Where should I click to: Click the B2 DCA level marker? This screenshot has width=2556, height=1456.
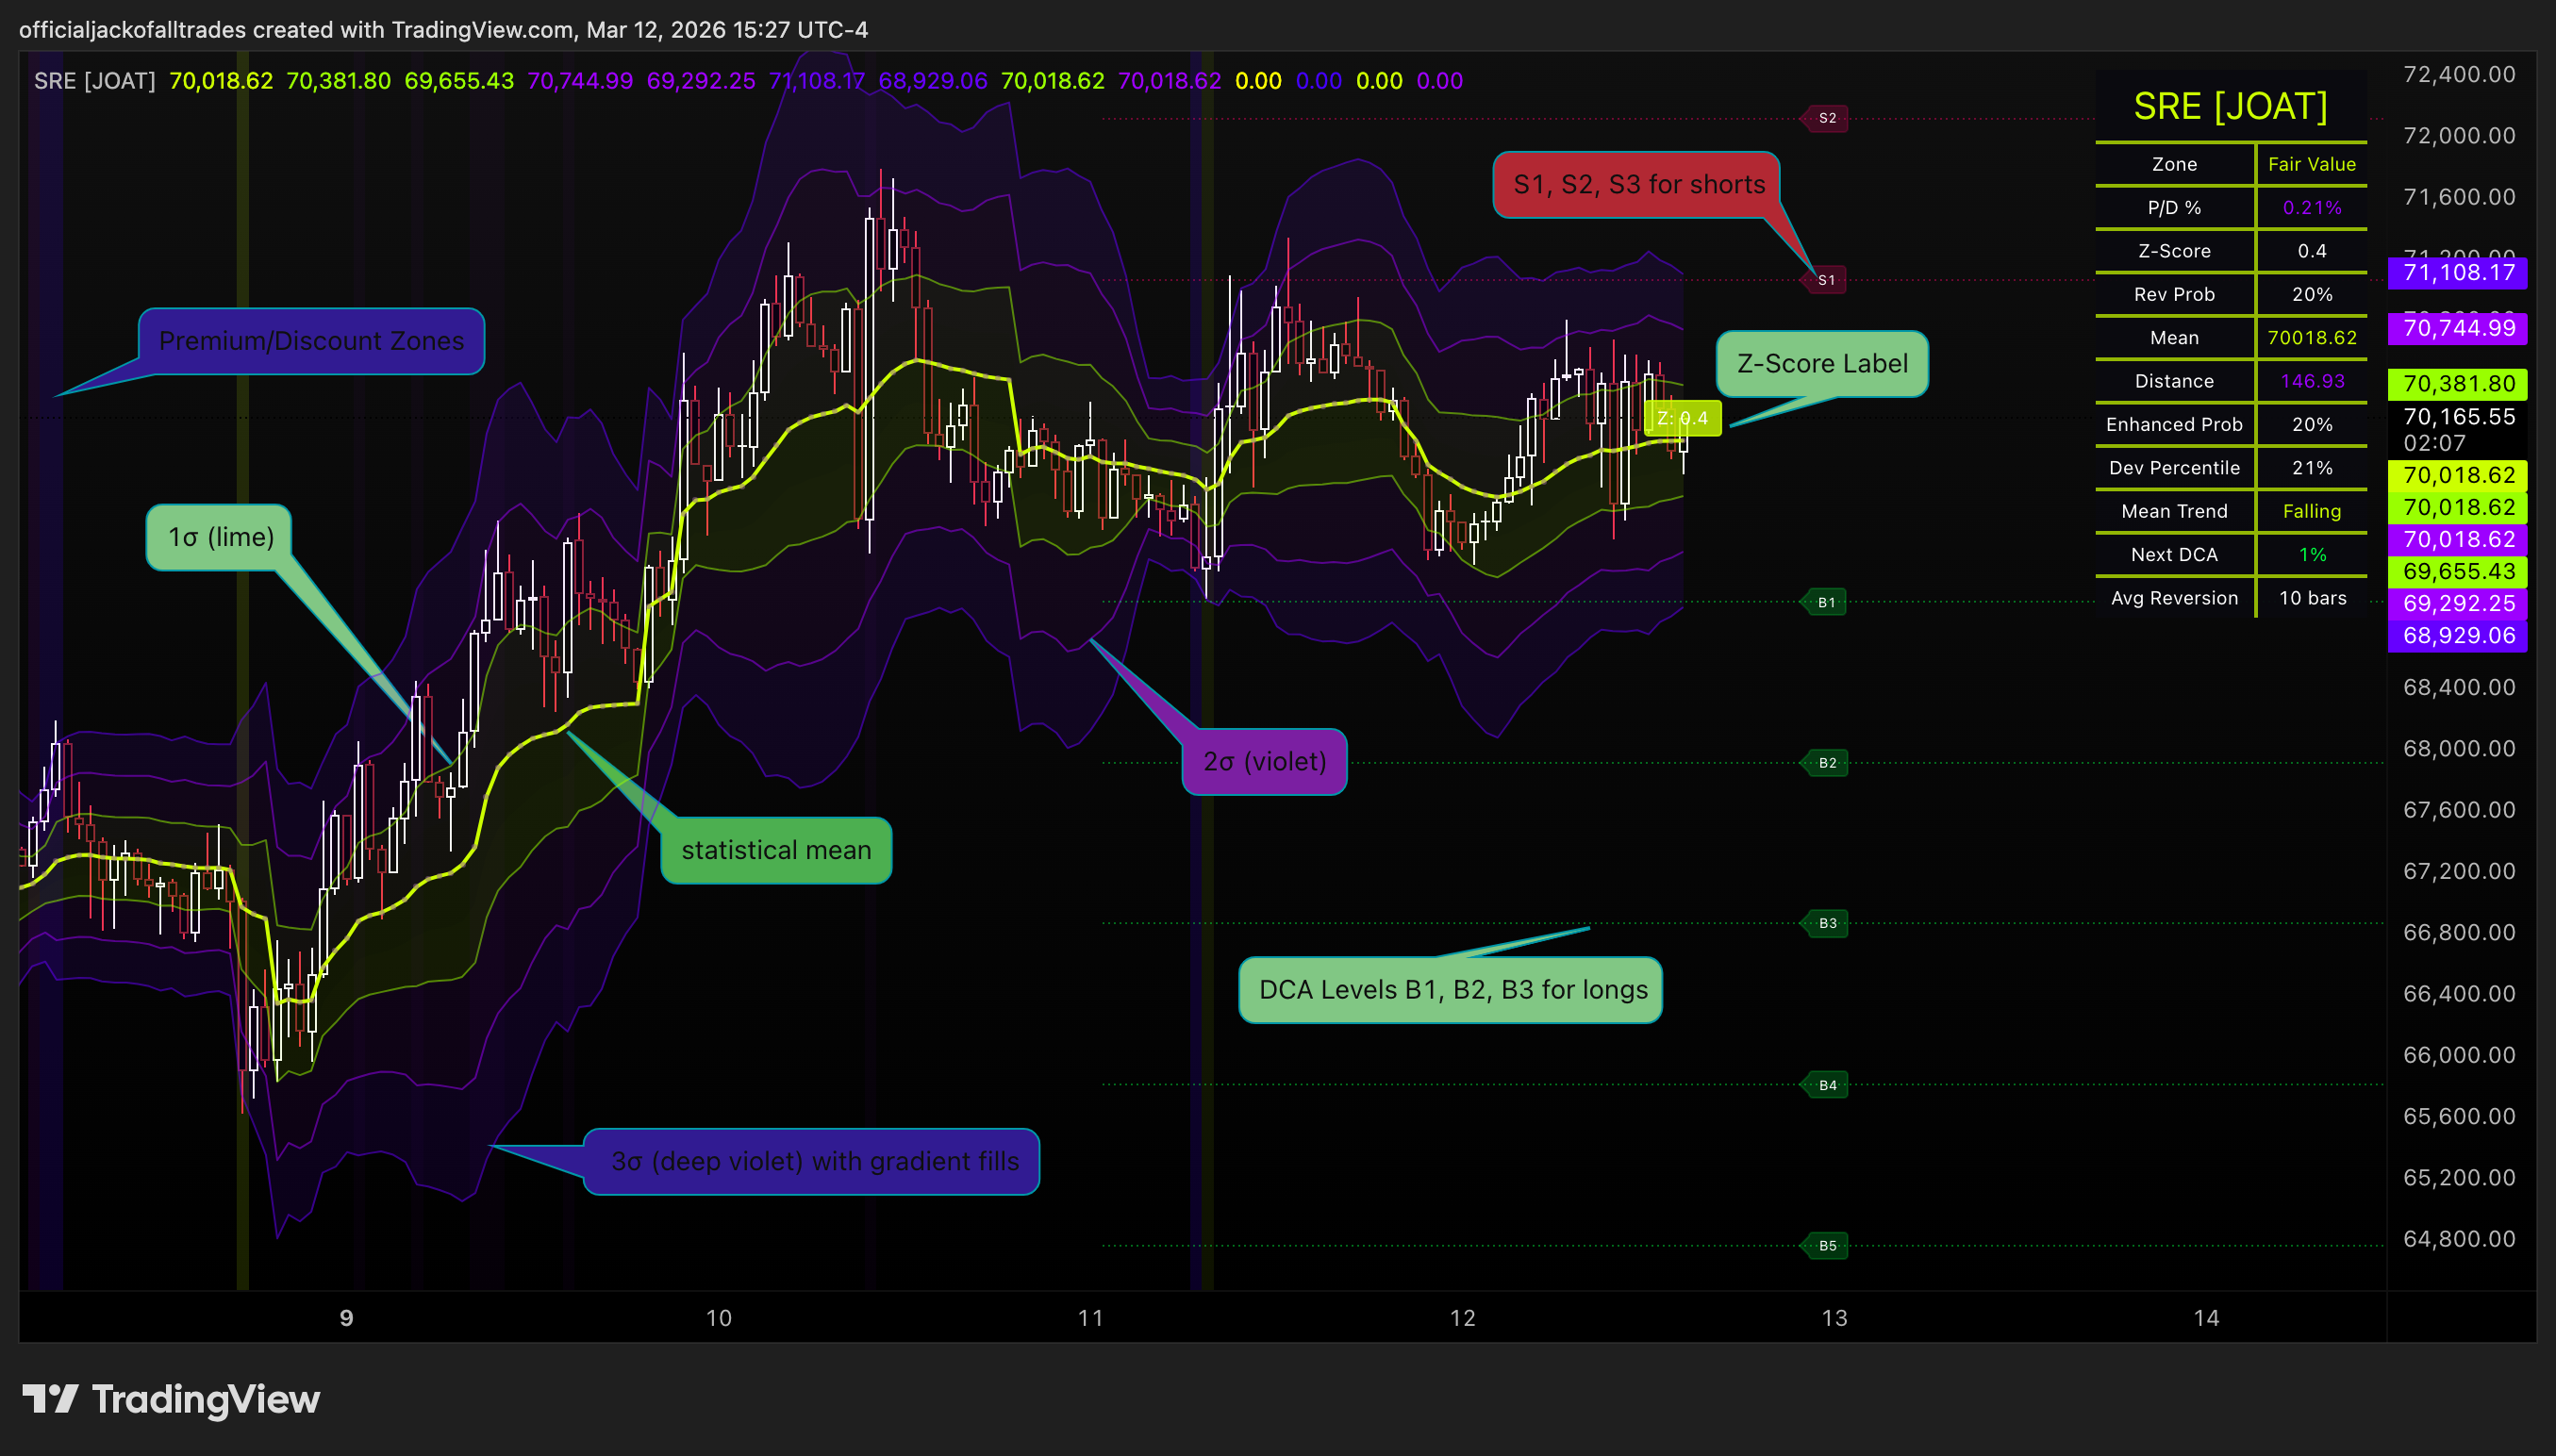point(1825,763)
